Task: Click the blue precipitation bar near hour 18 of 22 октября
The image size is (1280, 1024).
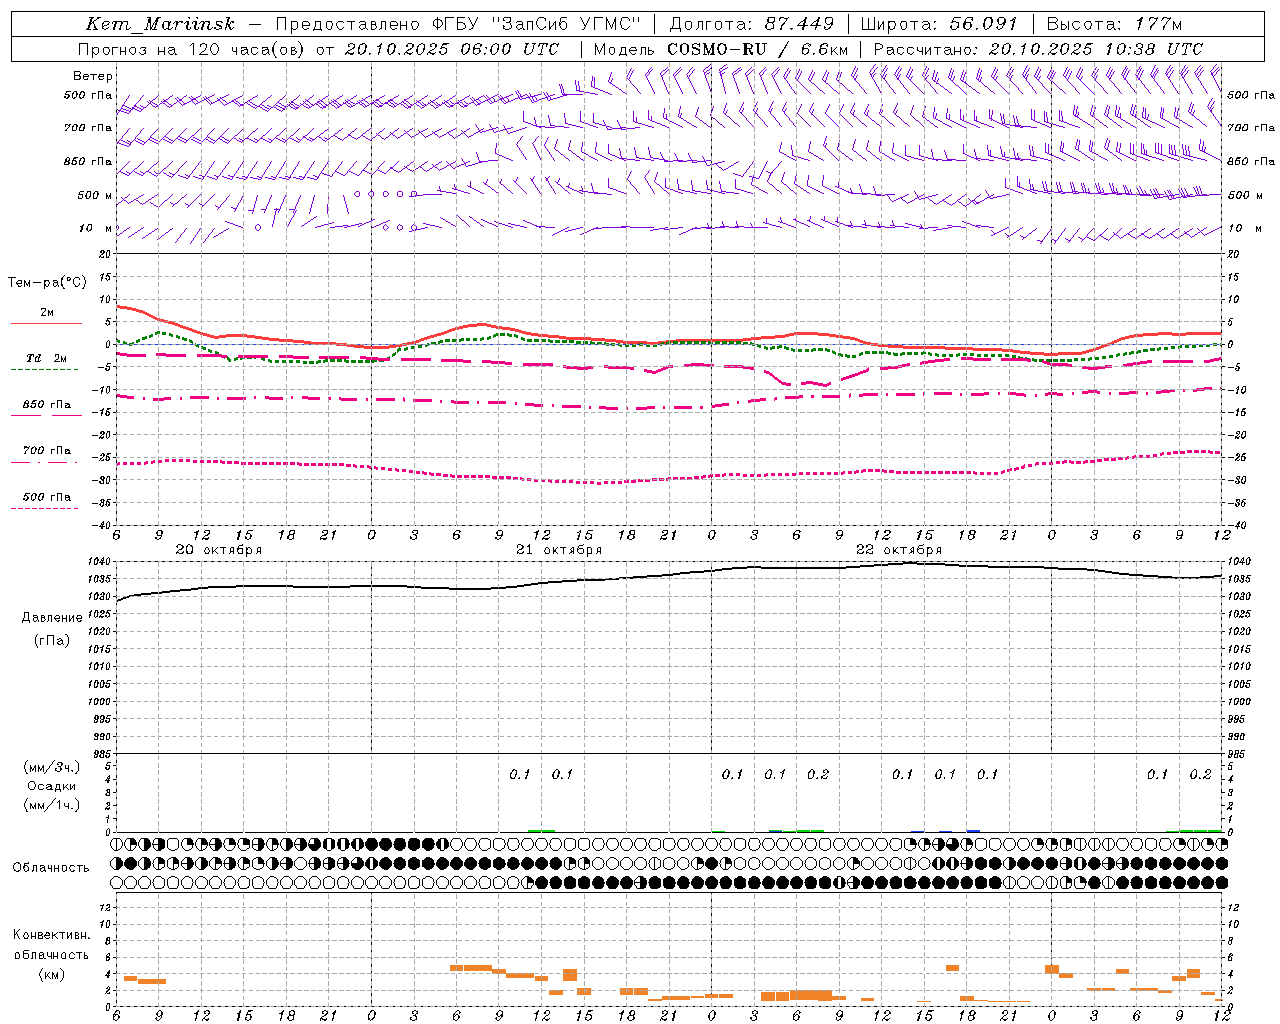Action: coord(973,830)
